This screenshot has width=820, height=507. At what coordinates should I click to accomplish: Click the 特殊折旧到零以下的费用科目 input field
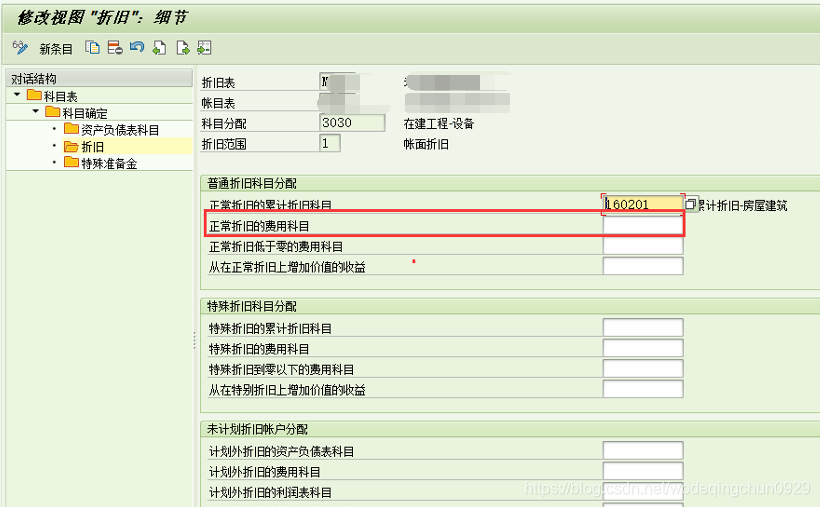pos(643,368)
